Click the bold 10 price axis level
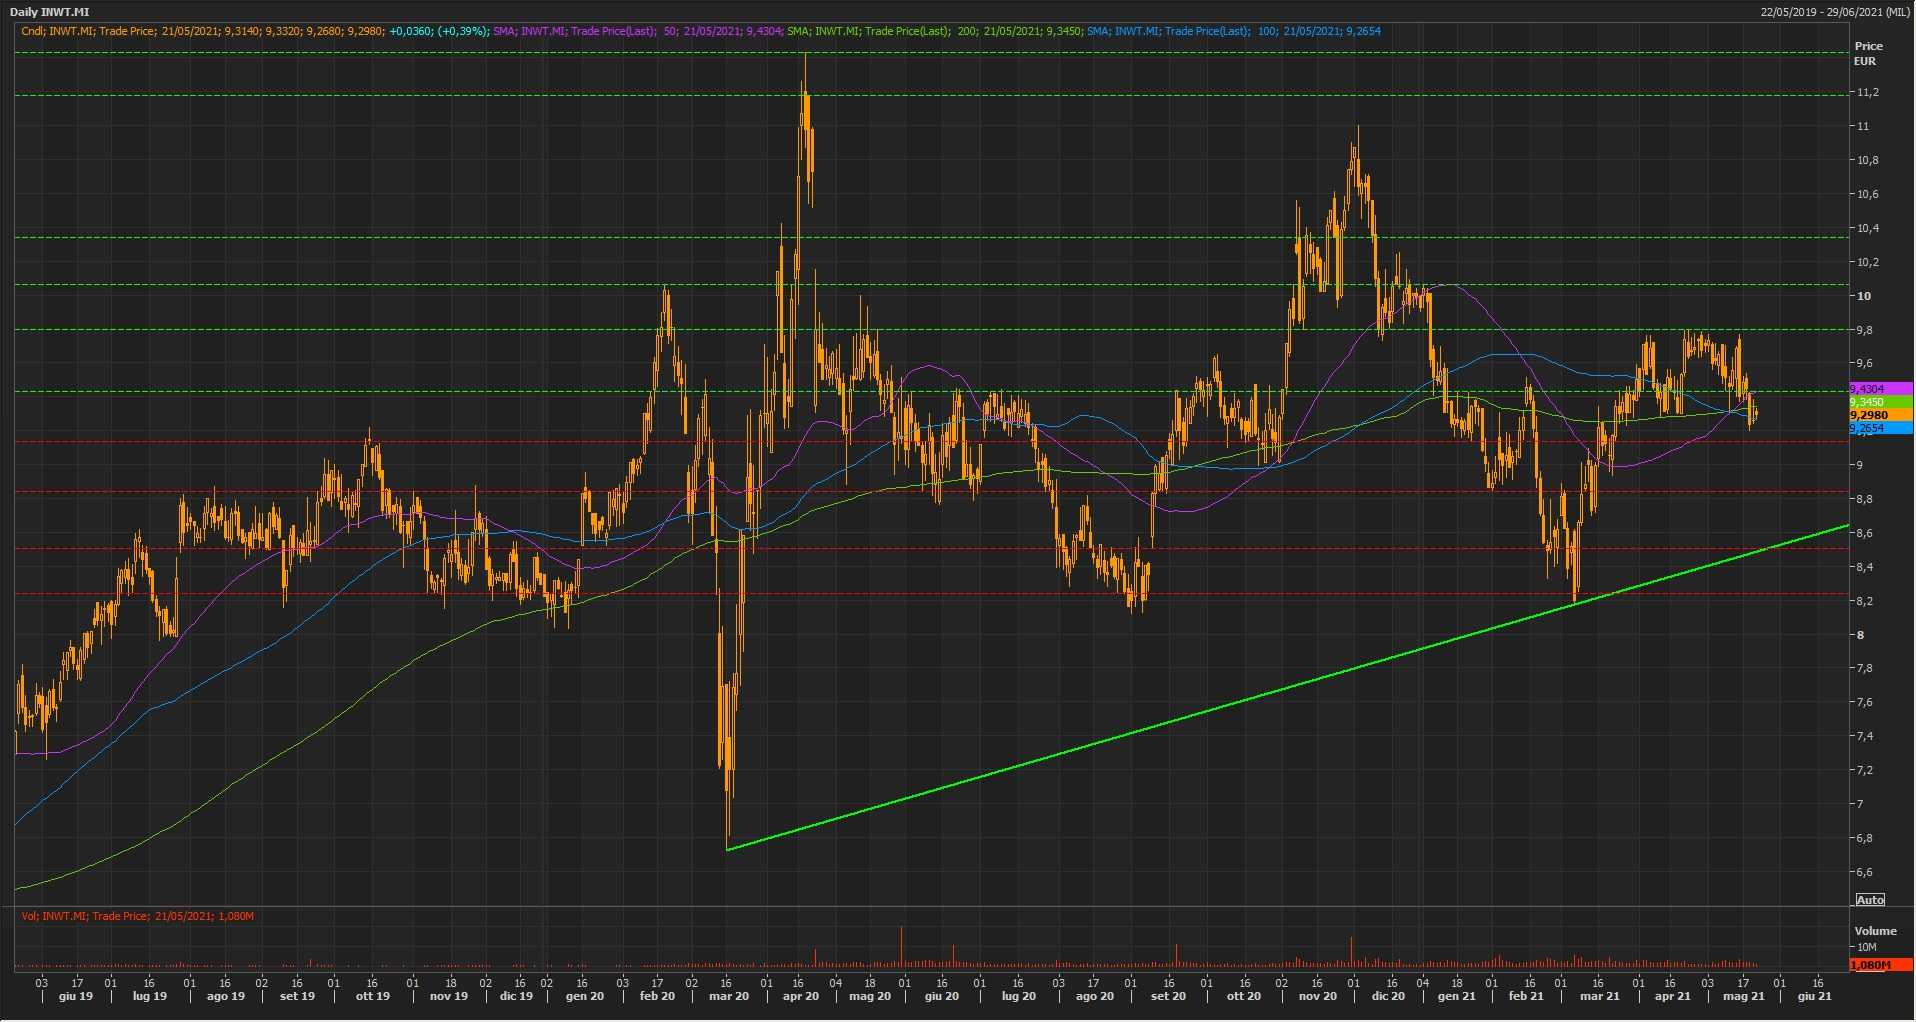Viewport: 1916px width, 1022px height. pos(1863,296)
